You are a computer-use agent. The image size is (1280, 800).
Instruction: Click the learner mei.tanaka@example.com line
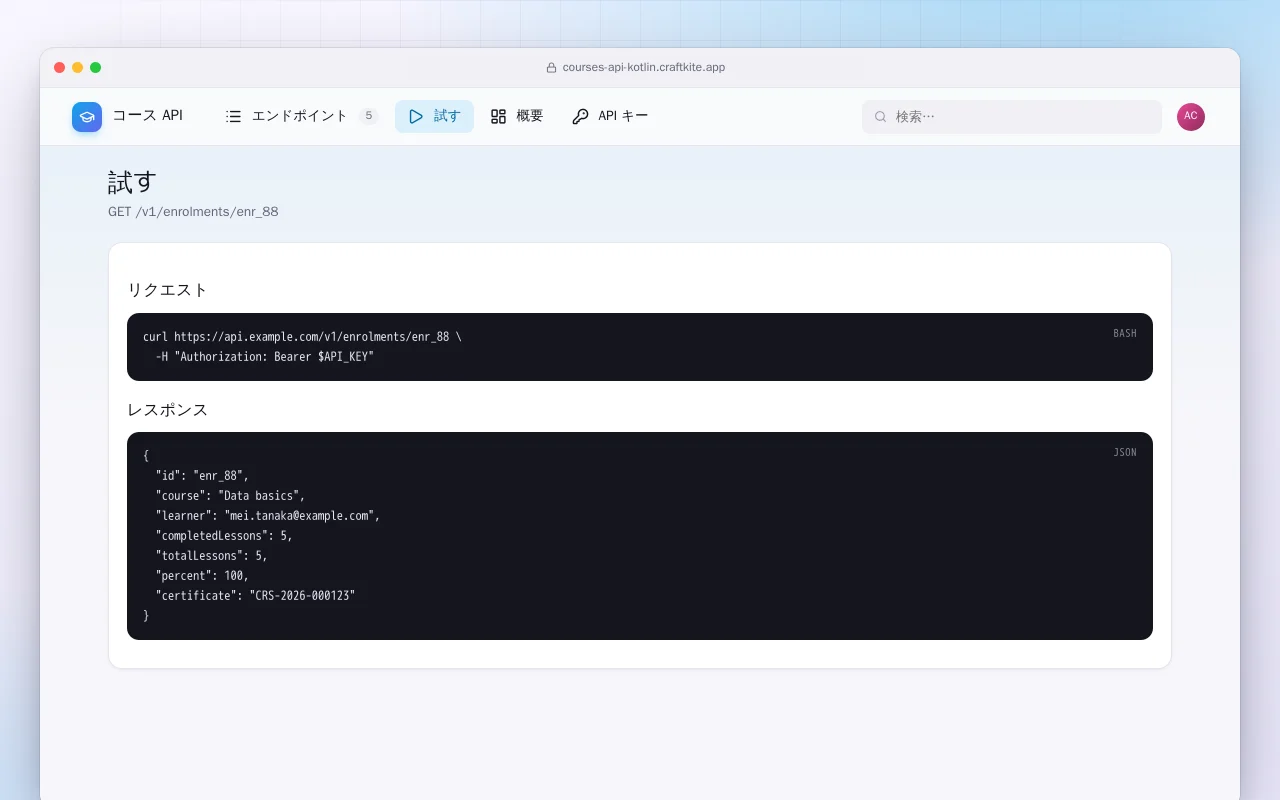coord(268,516)
